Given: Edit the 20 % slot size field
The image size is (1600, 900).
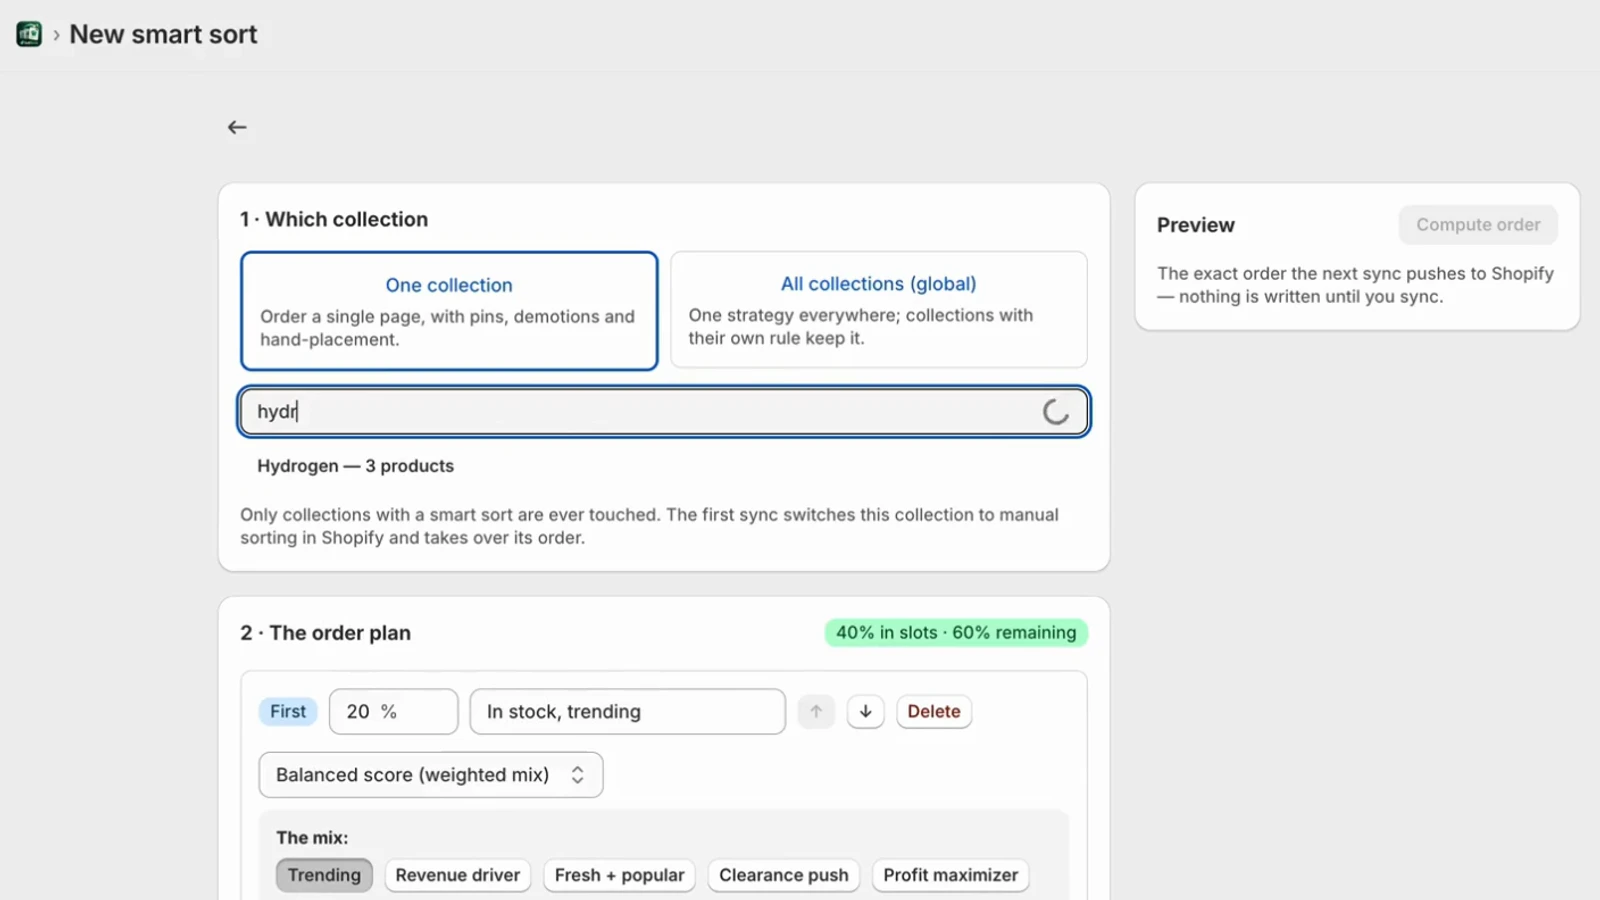Looking at the screenshot, I should coord(394,711).
